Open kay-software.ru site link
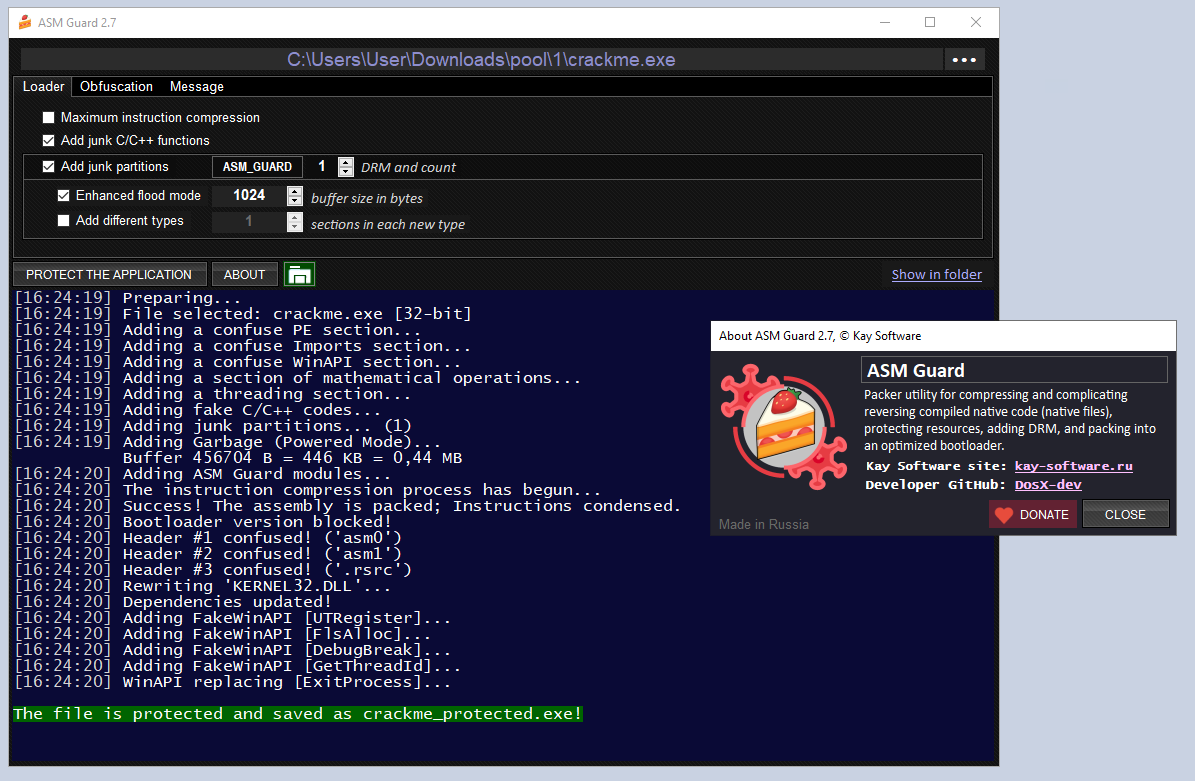Screen dimensions: 1195x781 pos(1073,466)
